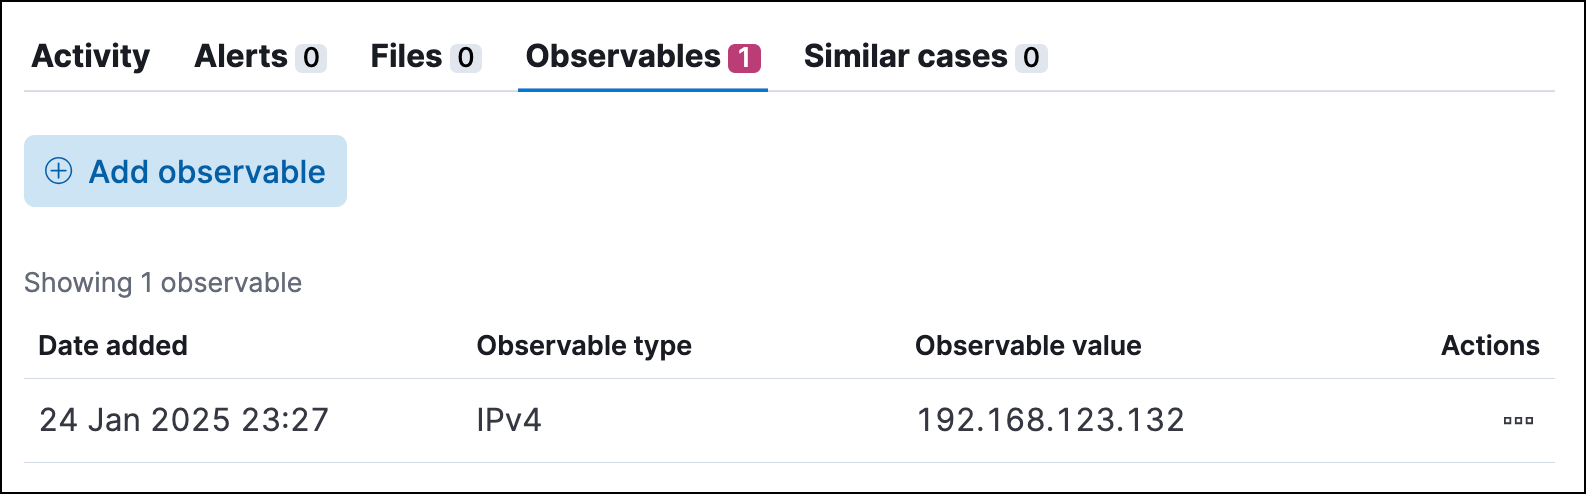Click the Alerts count badge

pyautogui.click(x=311, y=58)
